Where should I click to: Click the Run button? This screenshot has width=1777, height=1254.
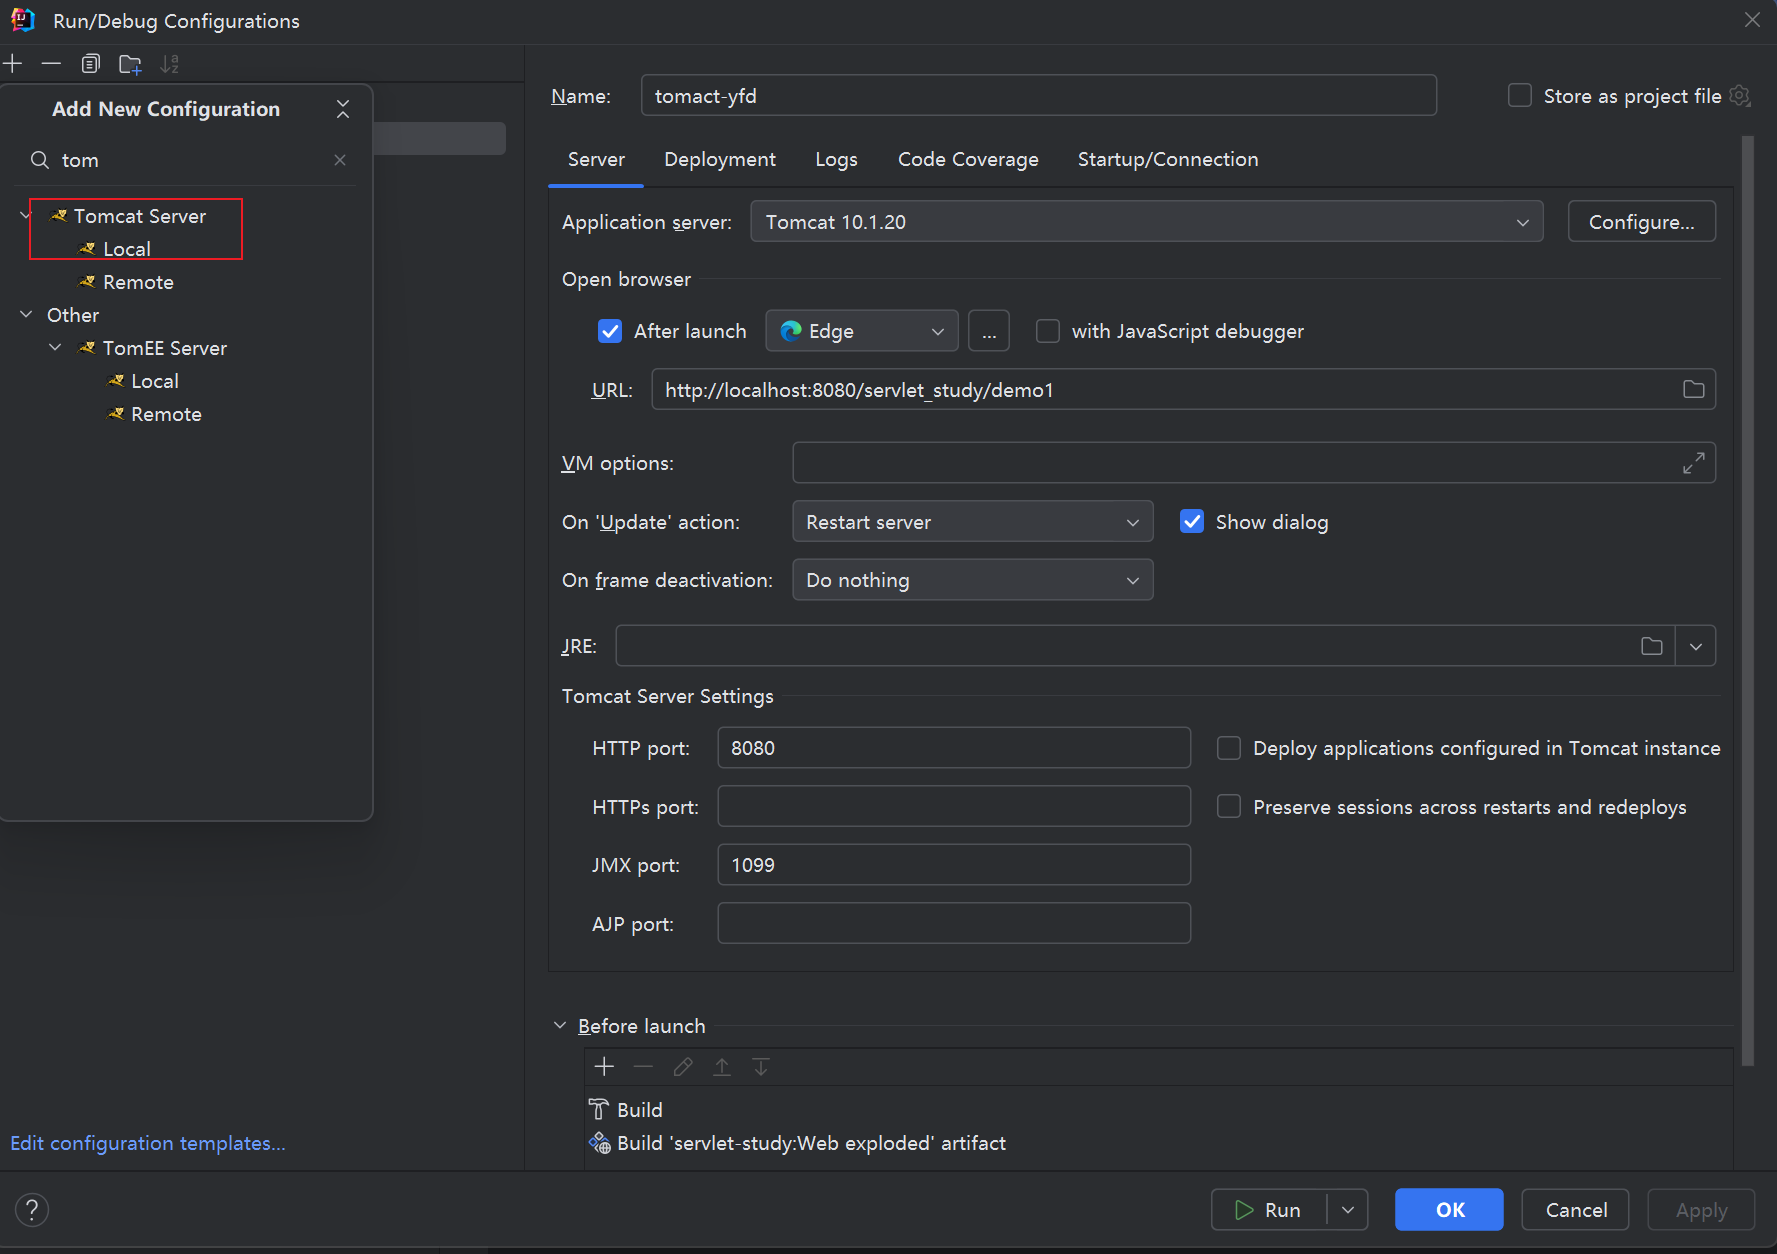pyautogui.click(x=1270, y=1210)
